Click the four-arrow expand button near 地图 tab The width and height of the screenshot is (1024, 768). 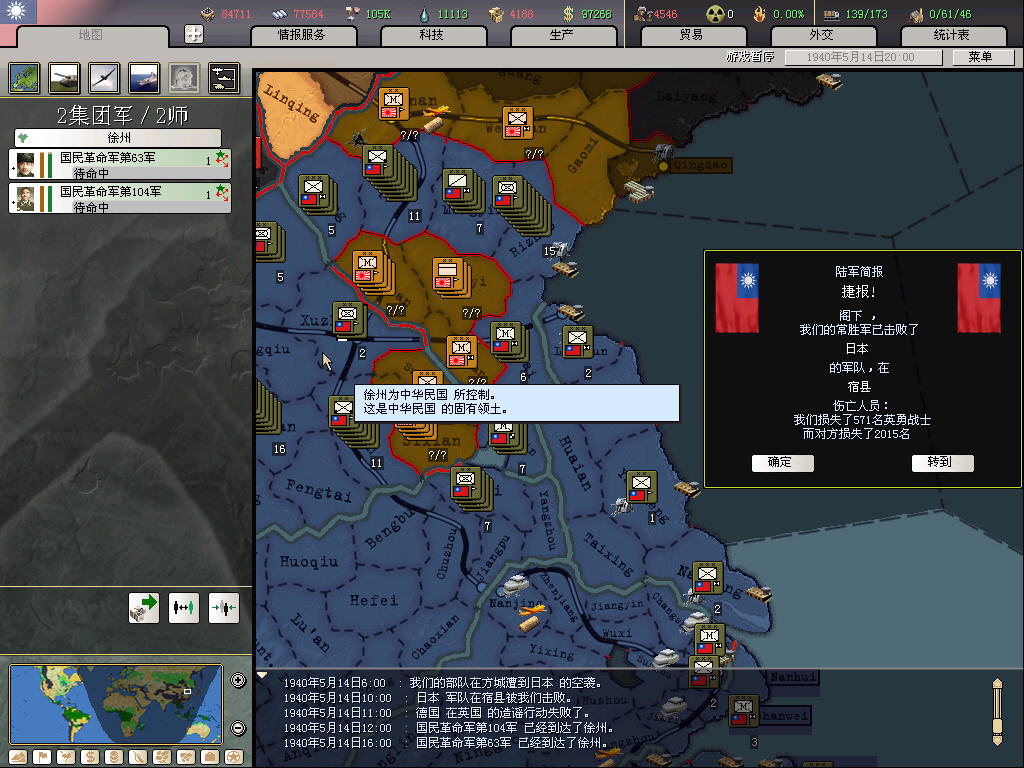tap(194, 33)
